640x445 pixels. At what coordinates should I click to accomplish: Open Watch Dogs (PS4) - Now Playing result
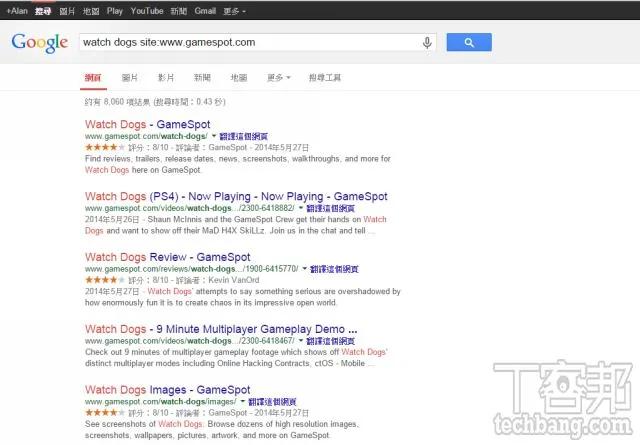(x=236, y=196)
